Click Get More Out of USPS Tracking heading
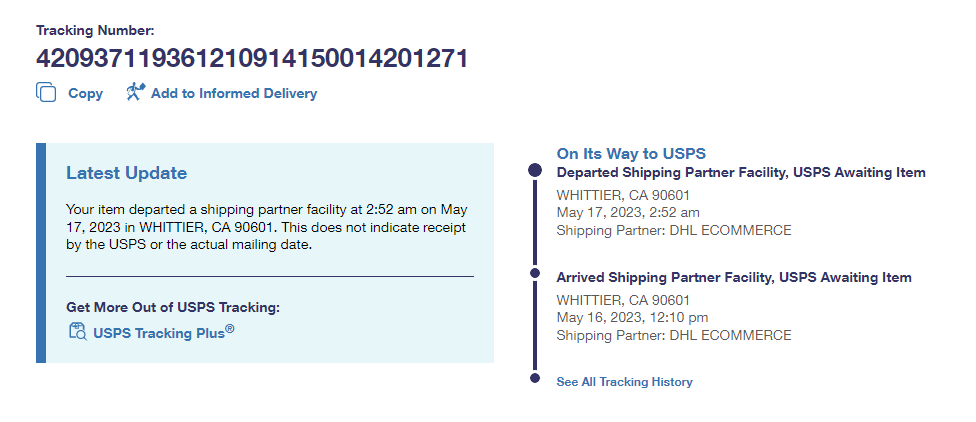 pos(173,307)
